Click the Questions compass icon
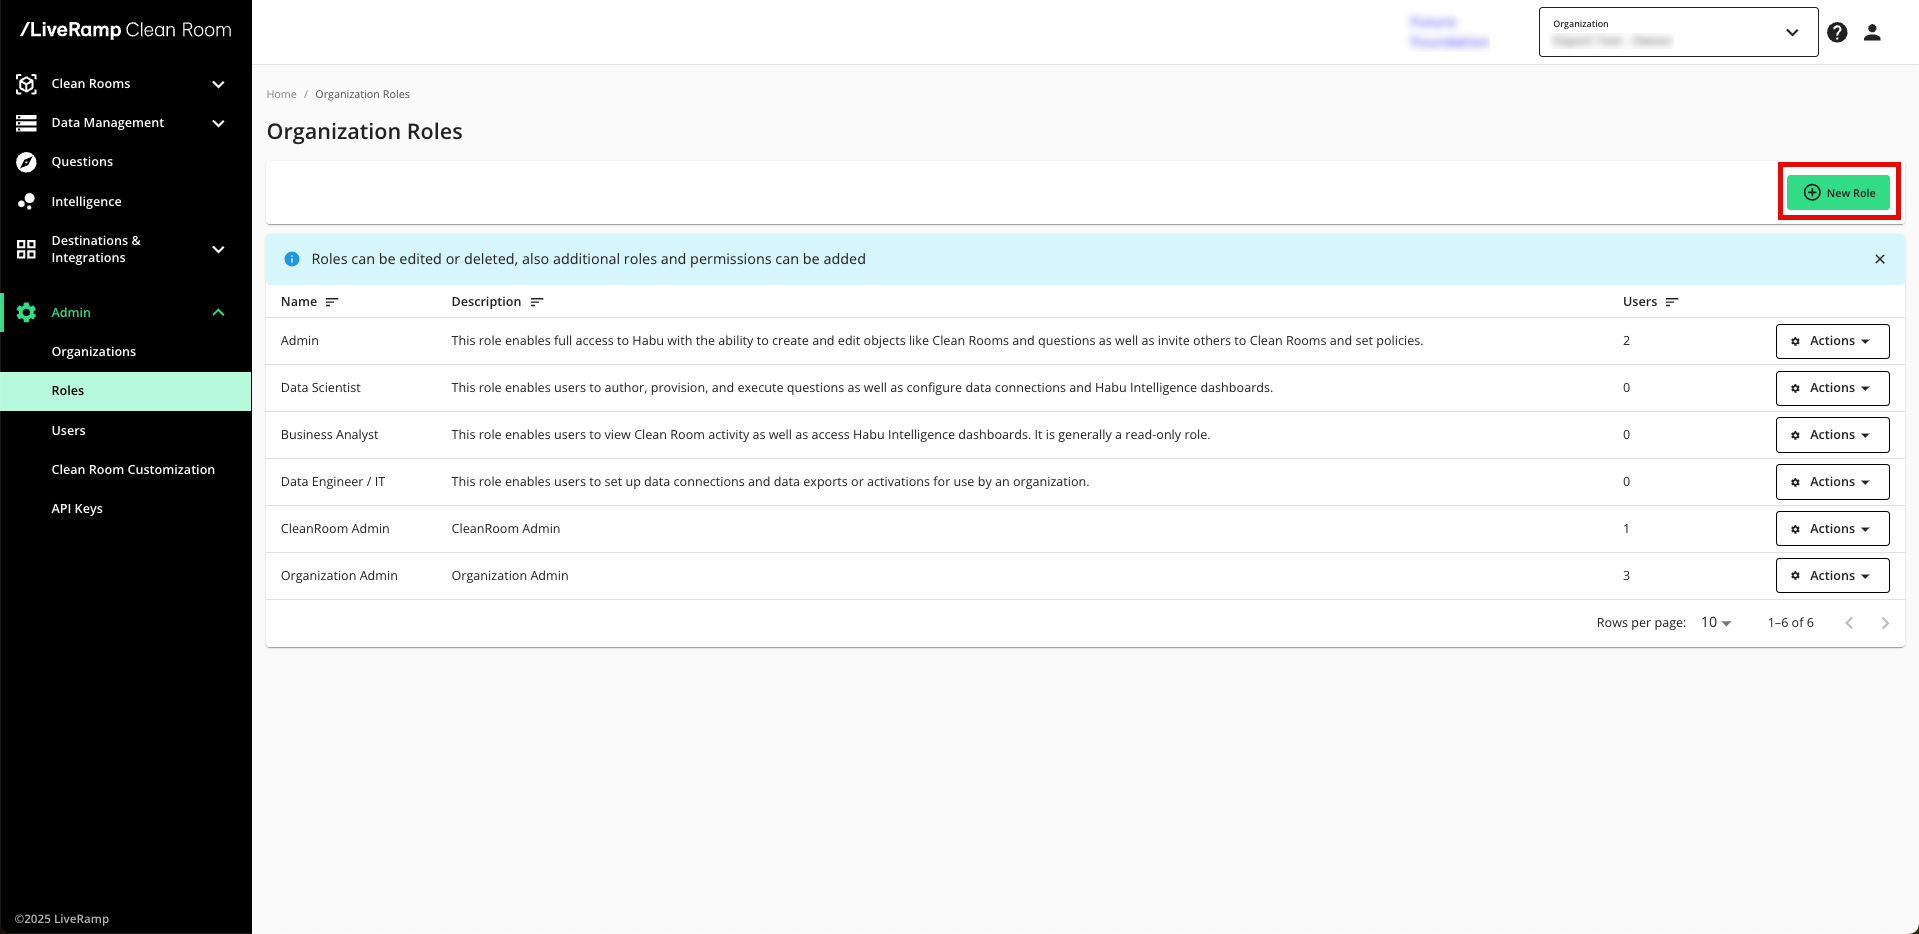This screenshot has height=934, width=1919. [x=27, y=162]
